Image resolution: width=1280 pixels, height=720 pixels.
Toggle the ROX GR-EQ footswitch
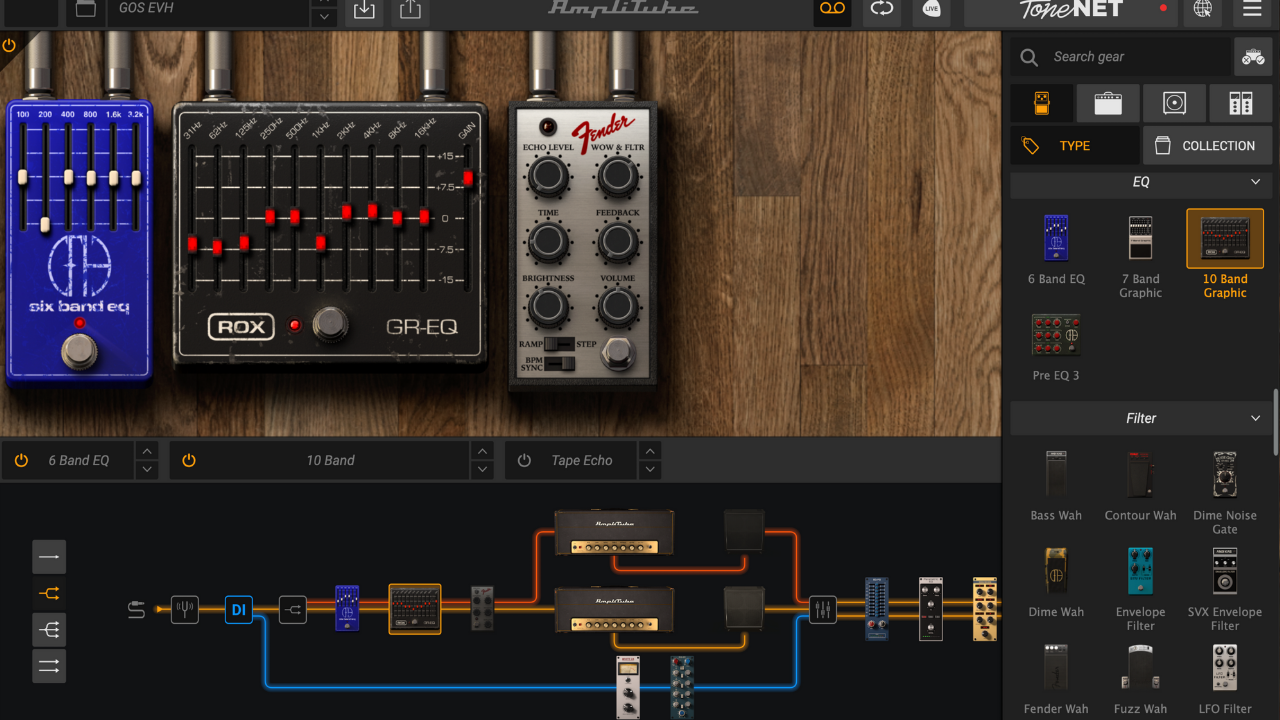(330, 325)
